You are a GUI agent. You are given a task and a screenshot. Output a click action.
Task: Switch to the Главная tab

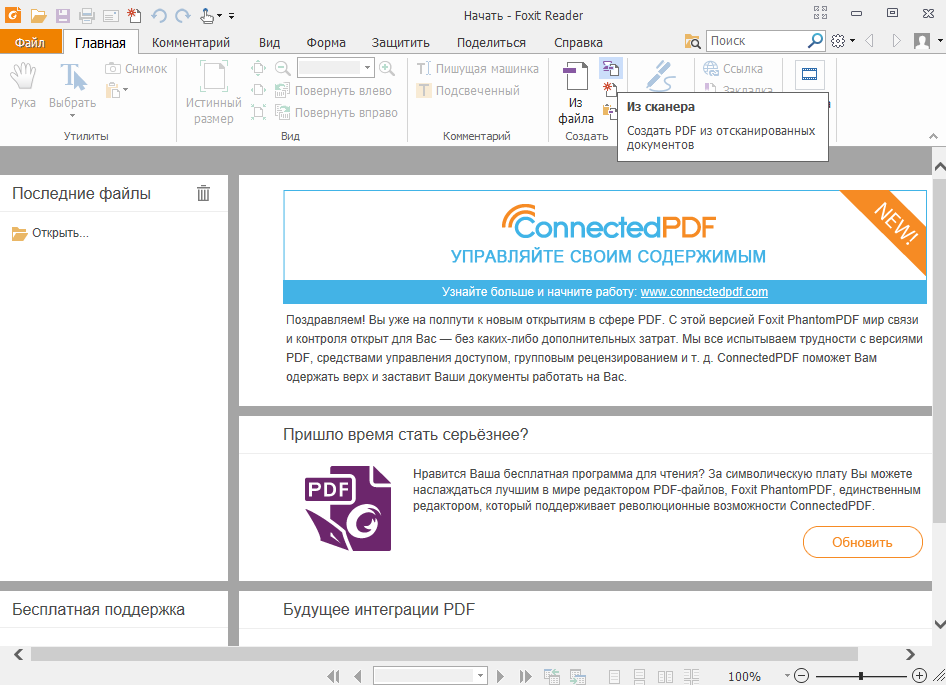click(100, 43)
